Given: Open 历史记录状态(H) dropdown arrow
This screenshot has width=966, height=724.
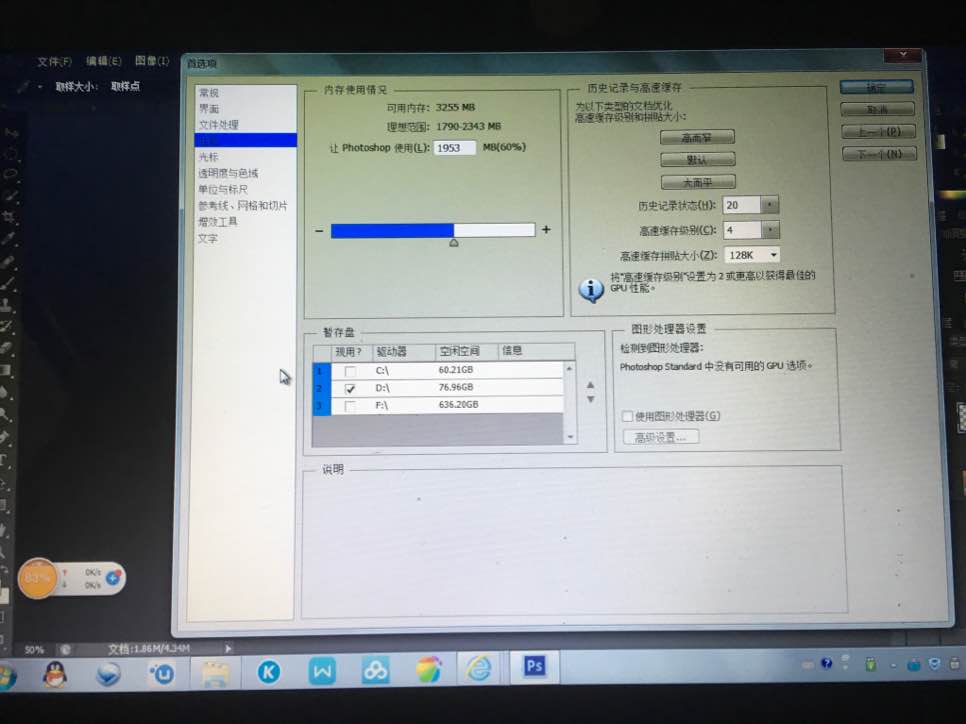Looking at the screenshot, I should tap(769, 205).
